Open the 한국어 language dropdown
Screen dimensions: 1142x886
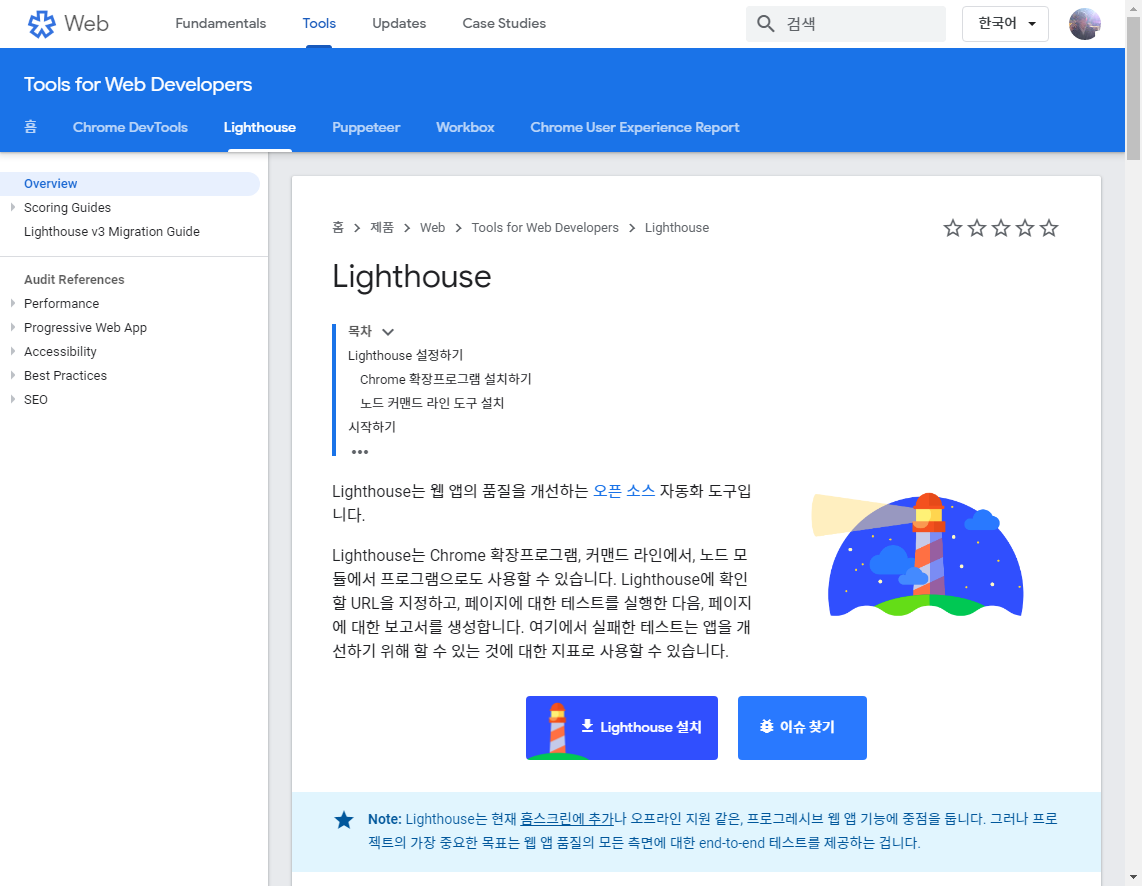click(1005, 24)
